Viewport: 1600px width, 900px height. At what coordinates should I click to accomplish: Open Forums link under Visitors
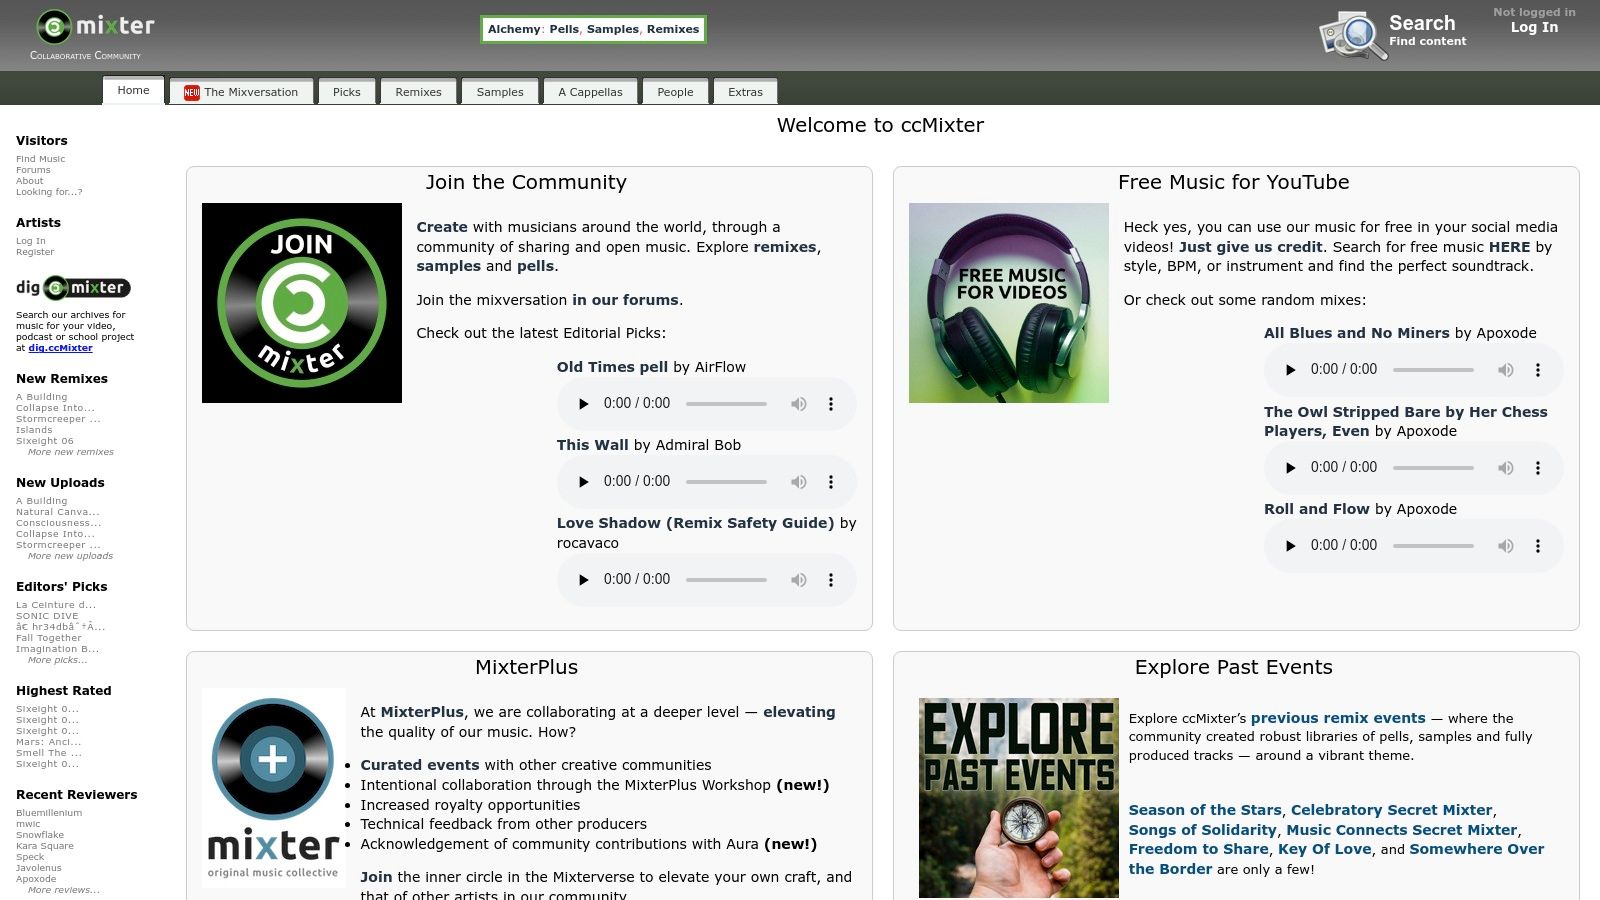(x=33, y=170)
